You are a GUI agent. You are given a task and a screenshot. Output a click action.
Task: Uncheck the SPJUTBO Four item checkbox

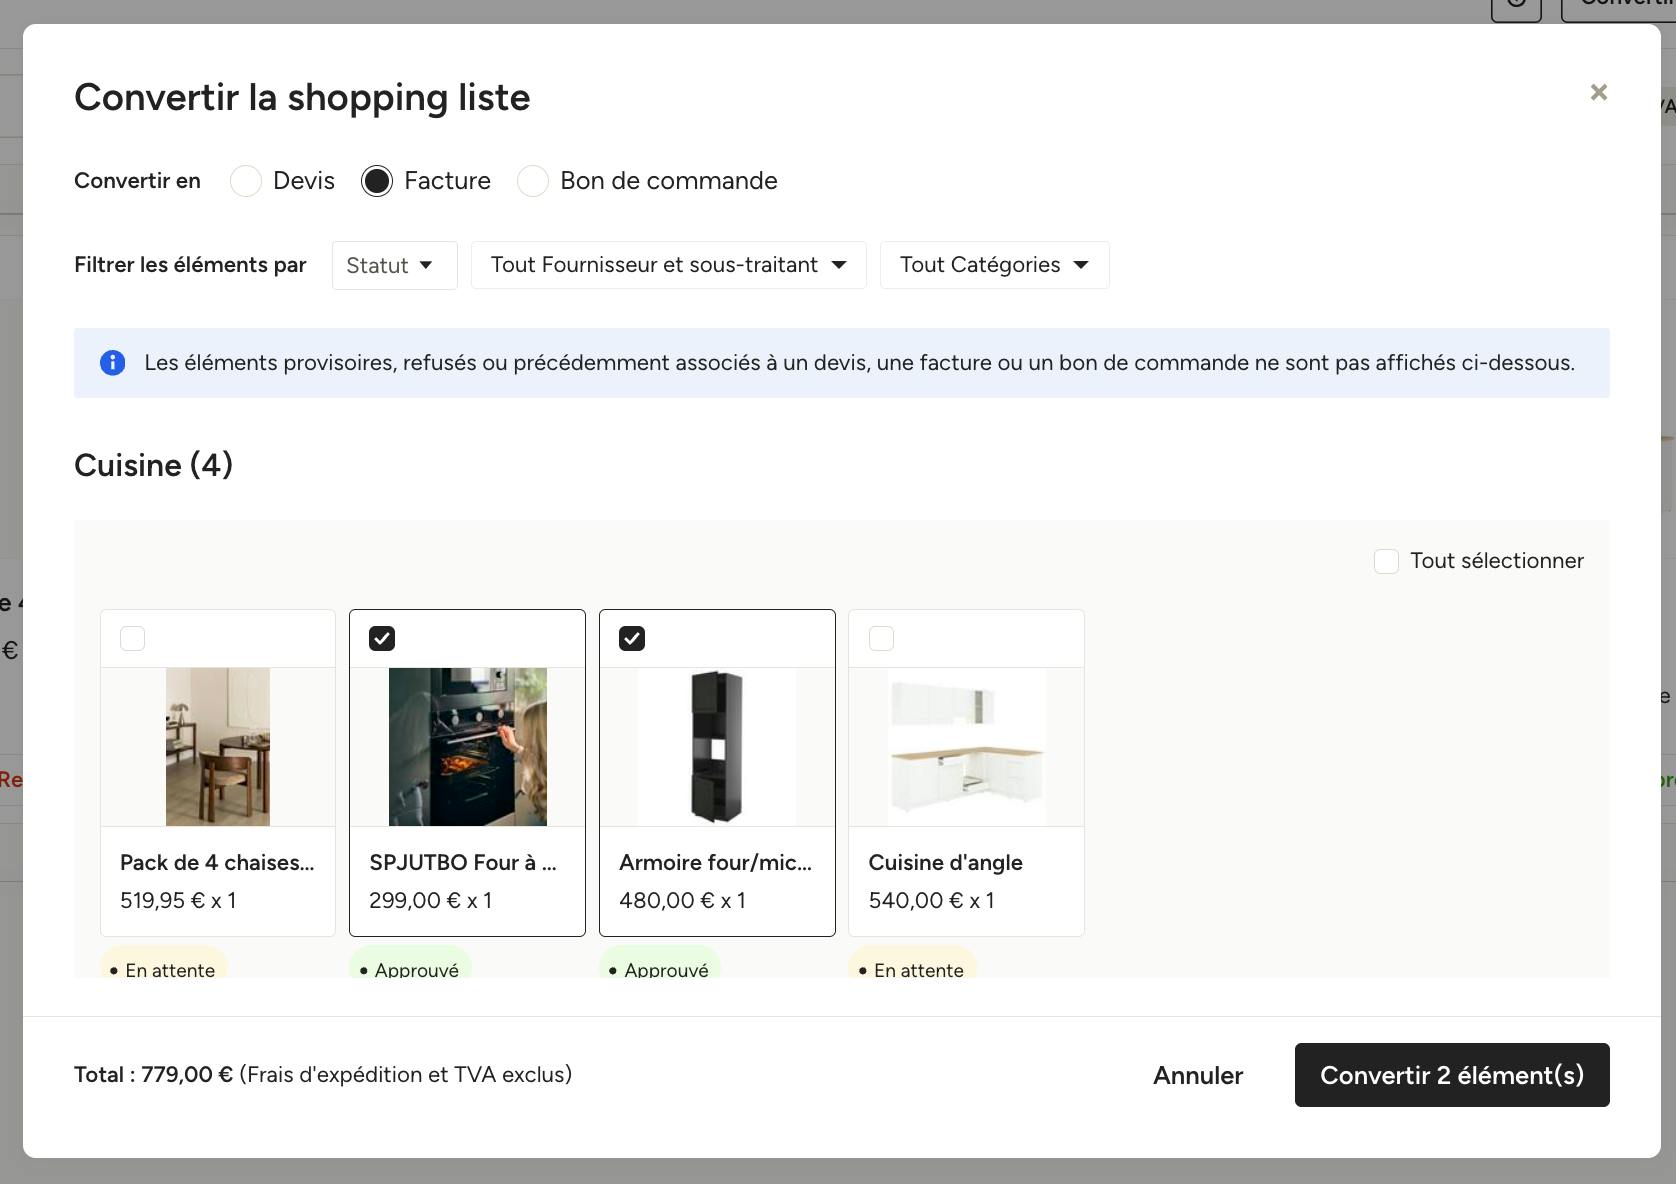tap(382, 638)
